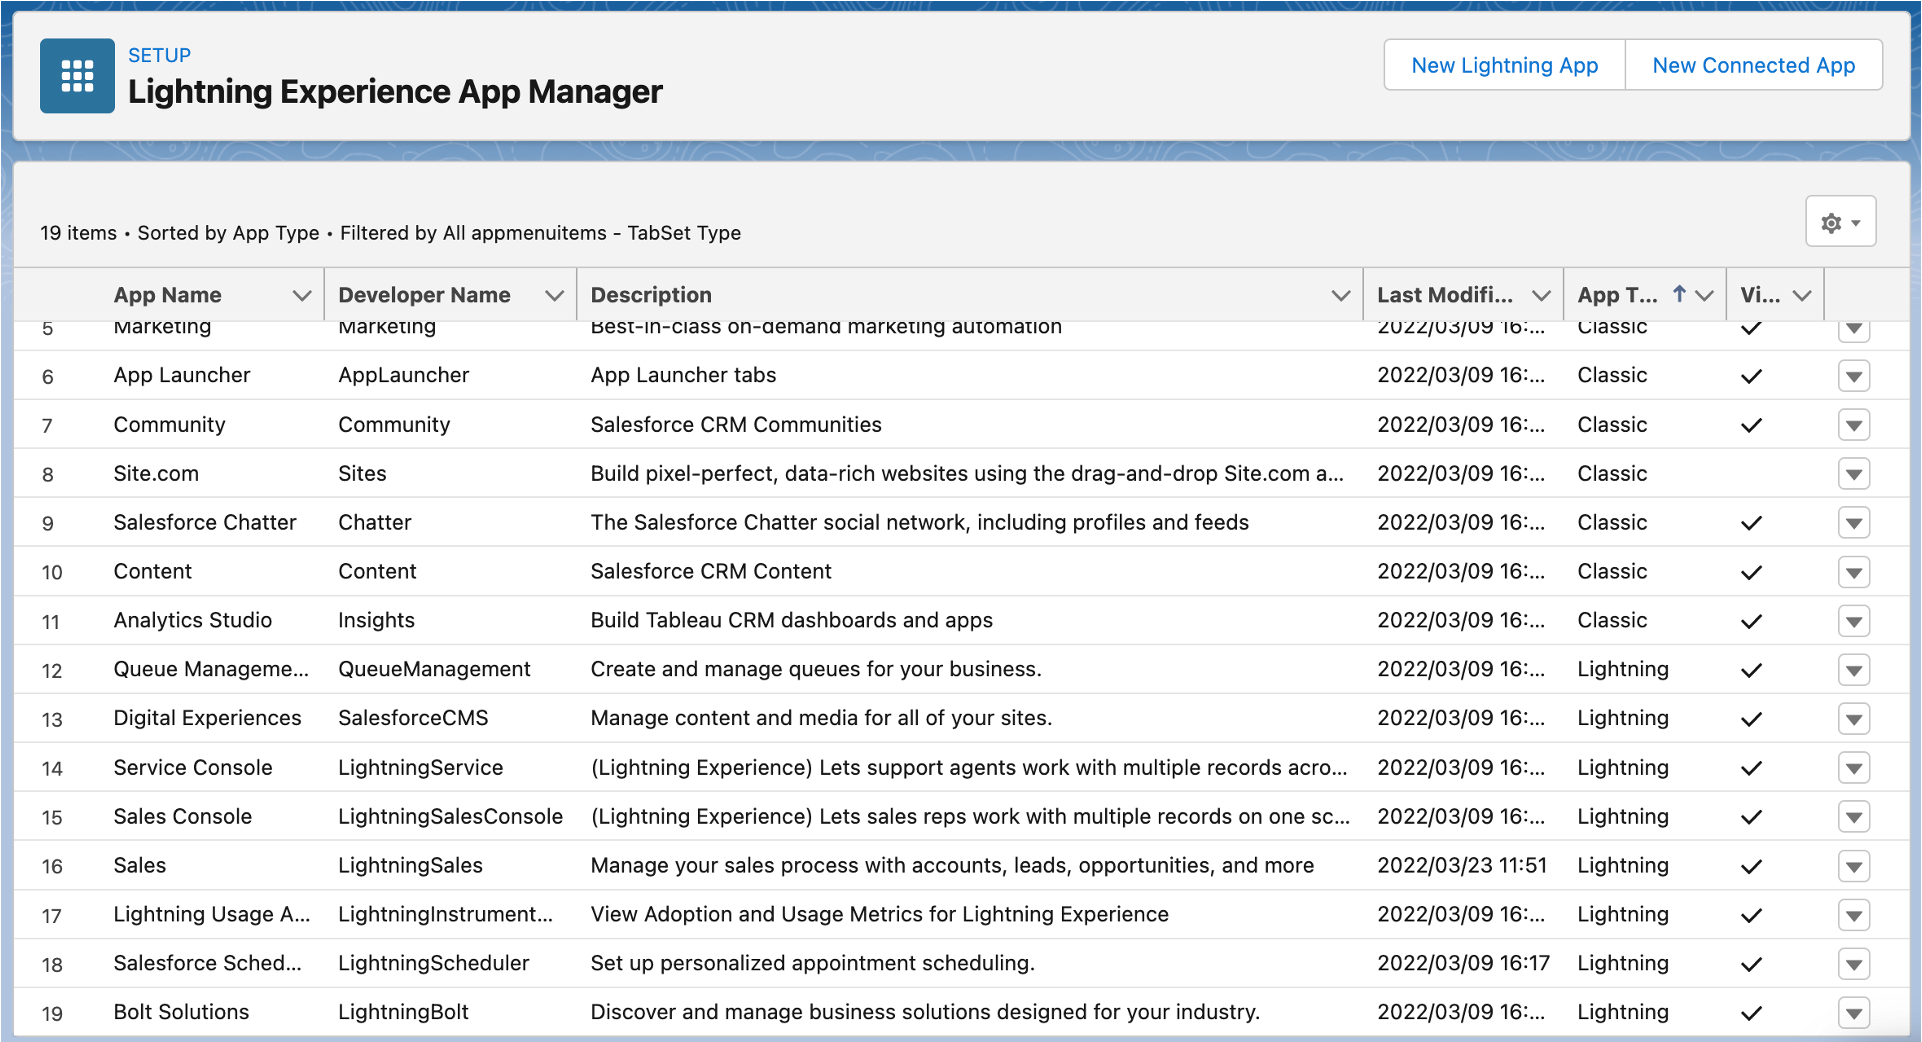
Task: Click '19 items' list summary text
Action: point(78,233)
